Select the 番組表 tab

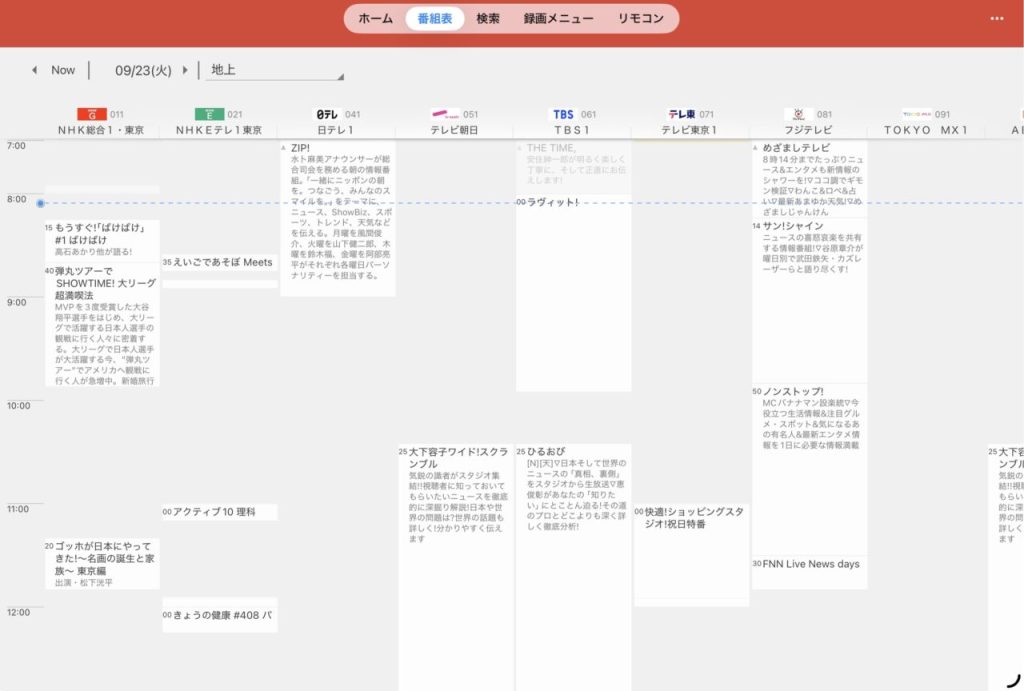[x=434, y=18]
